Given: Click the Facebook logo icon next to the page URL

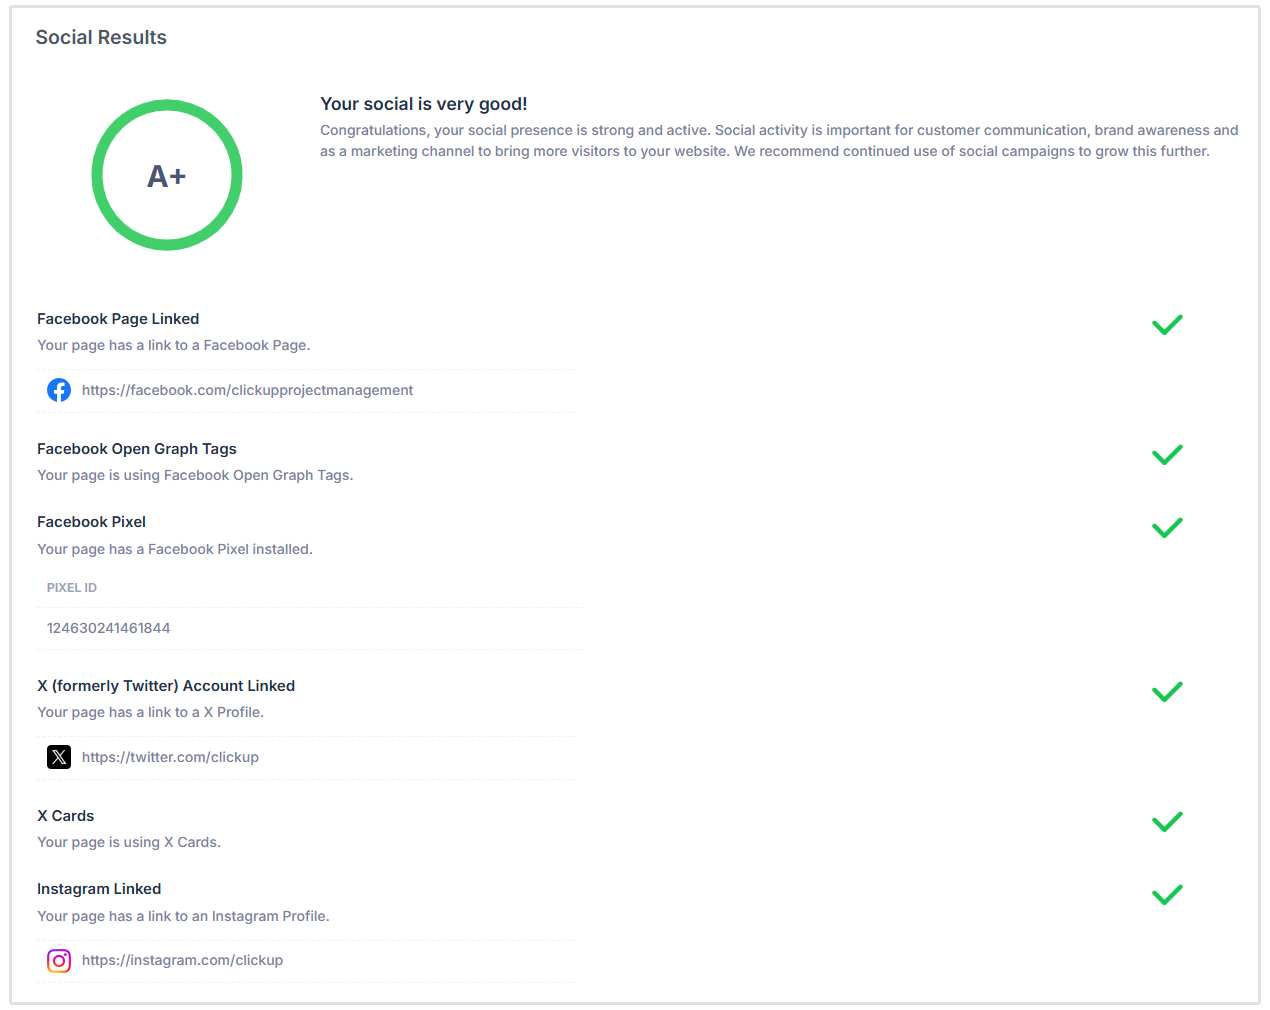Looking at the screenshot, I should (x=59, y=389).
